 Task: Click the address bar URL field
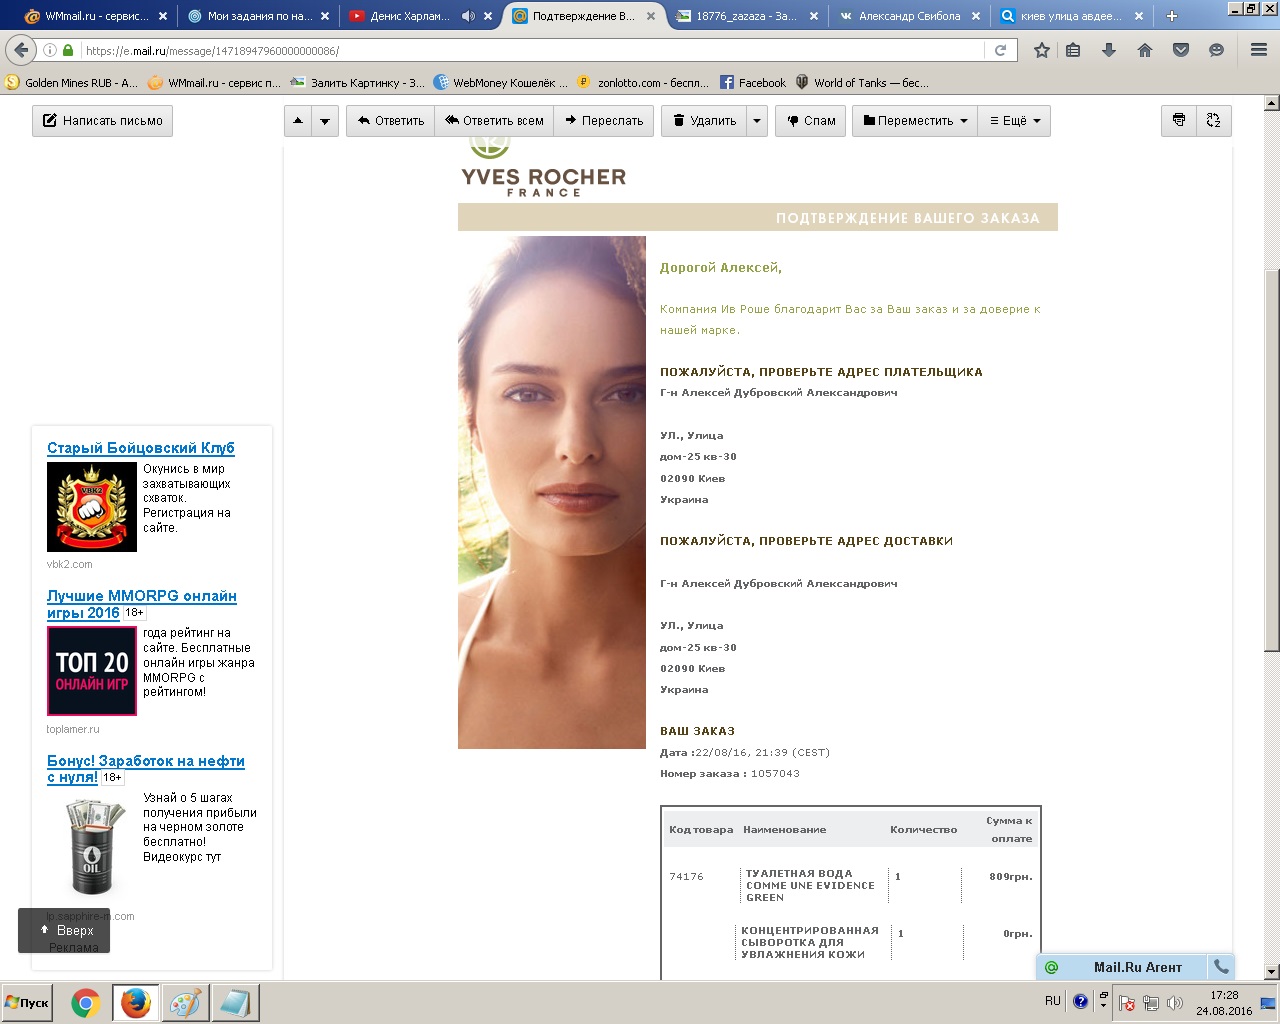pyautogui.click(x=530, y=50)
